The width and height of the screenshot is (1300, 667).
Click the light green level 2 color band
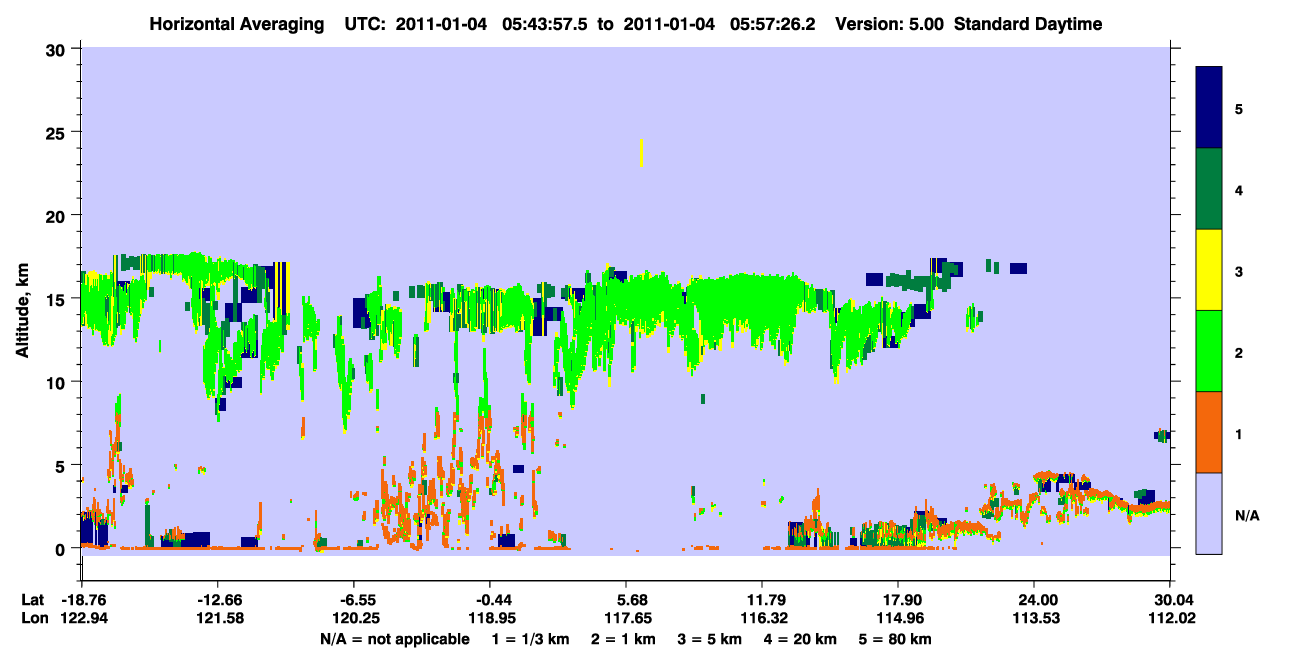[x=1209, y=351]
